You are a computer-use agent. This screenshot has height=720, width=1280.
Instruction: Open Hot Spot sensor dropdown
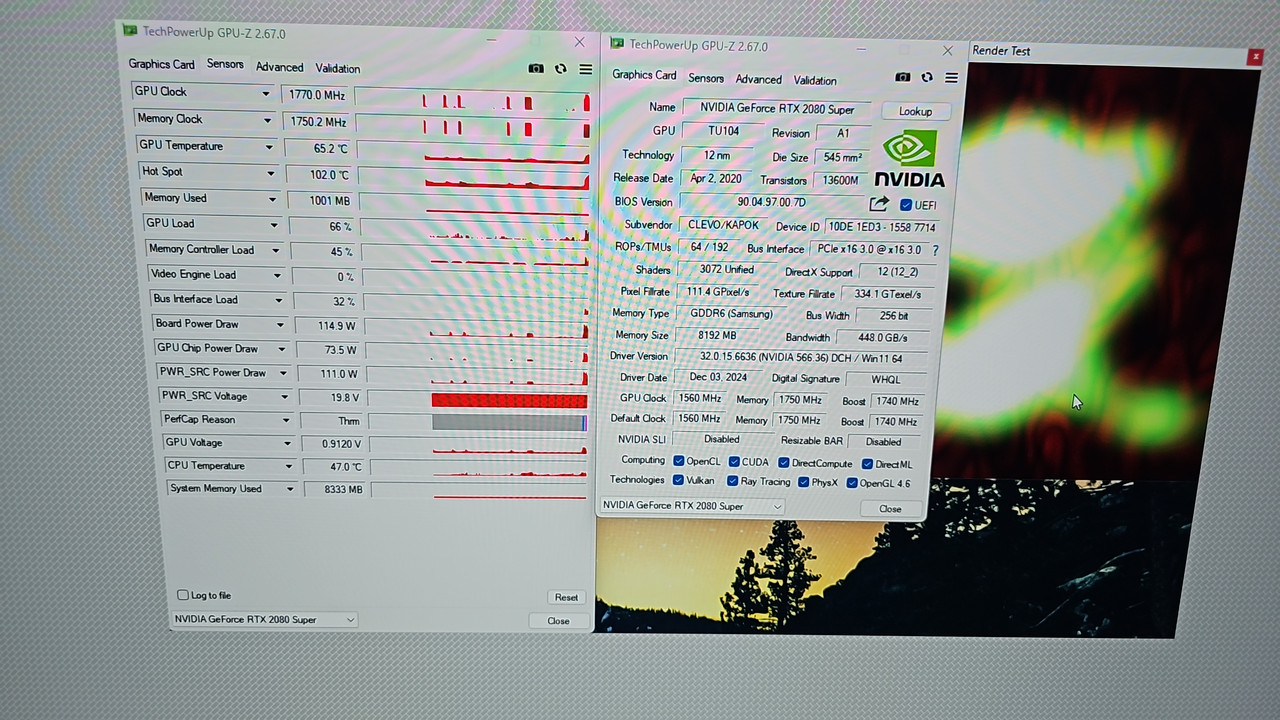point(271,173)
